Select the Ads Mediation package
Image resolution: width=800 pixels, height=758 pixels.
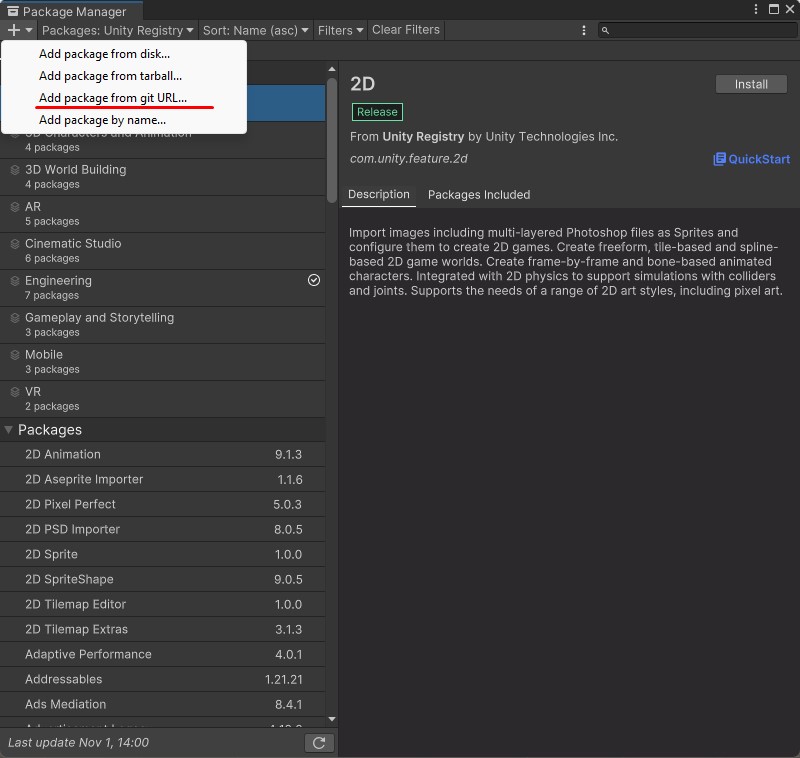pos(162,704)
